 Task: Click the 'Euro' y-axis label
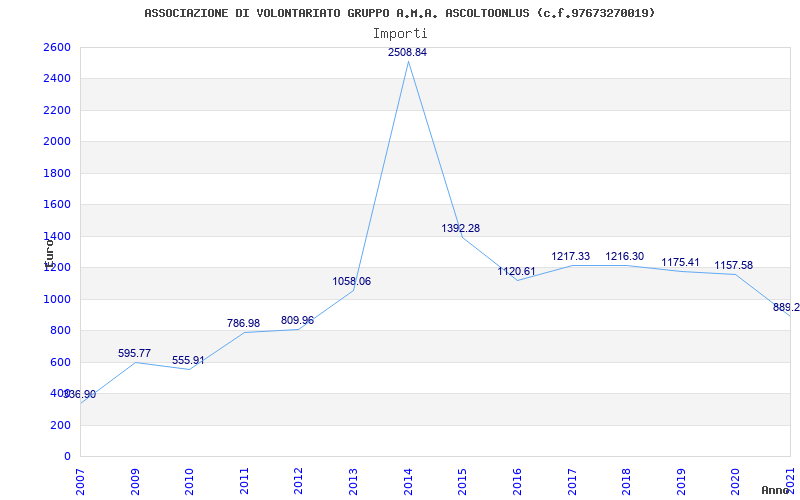click(49, 253)
